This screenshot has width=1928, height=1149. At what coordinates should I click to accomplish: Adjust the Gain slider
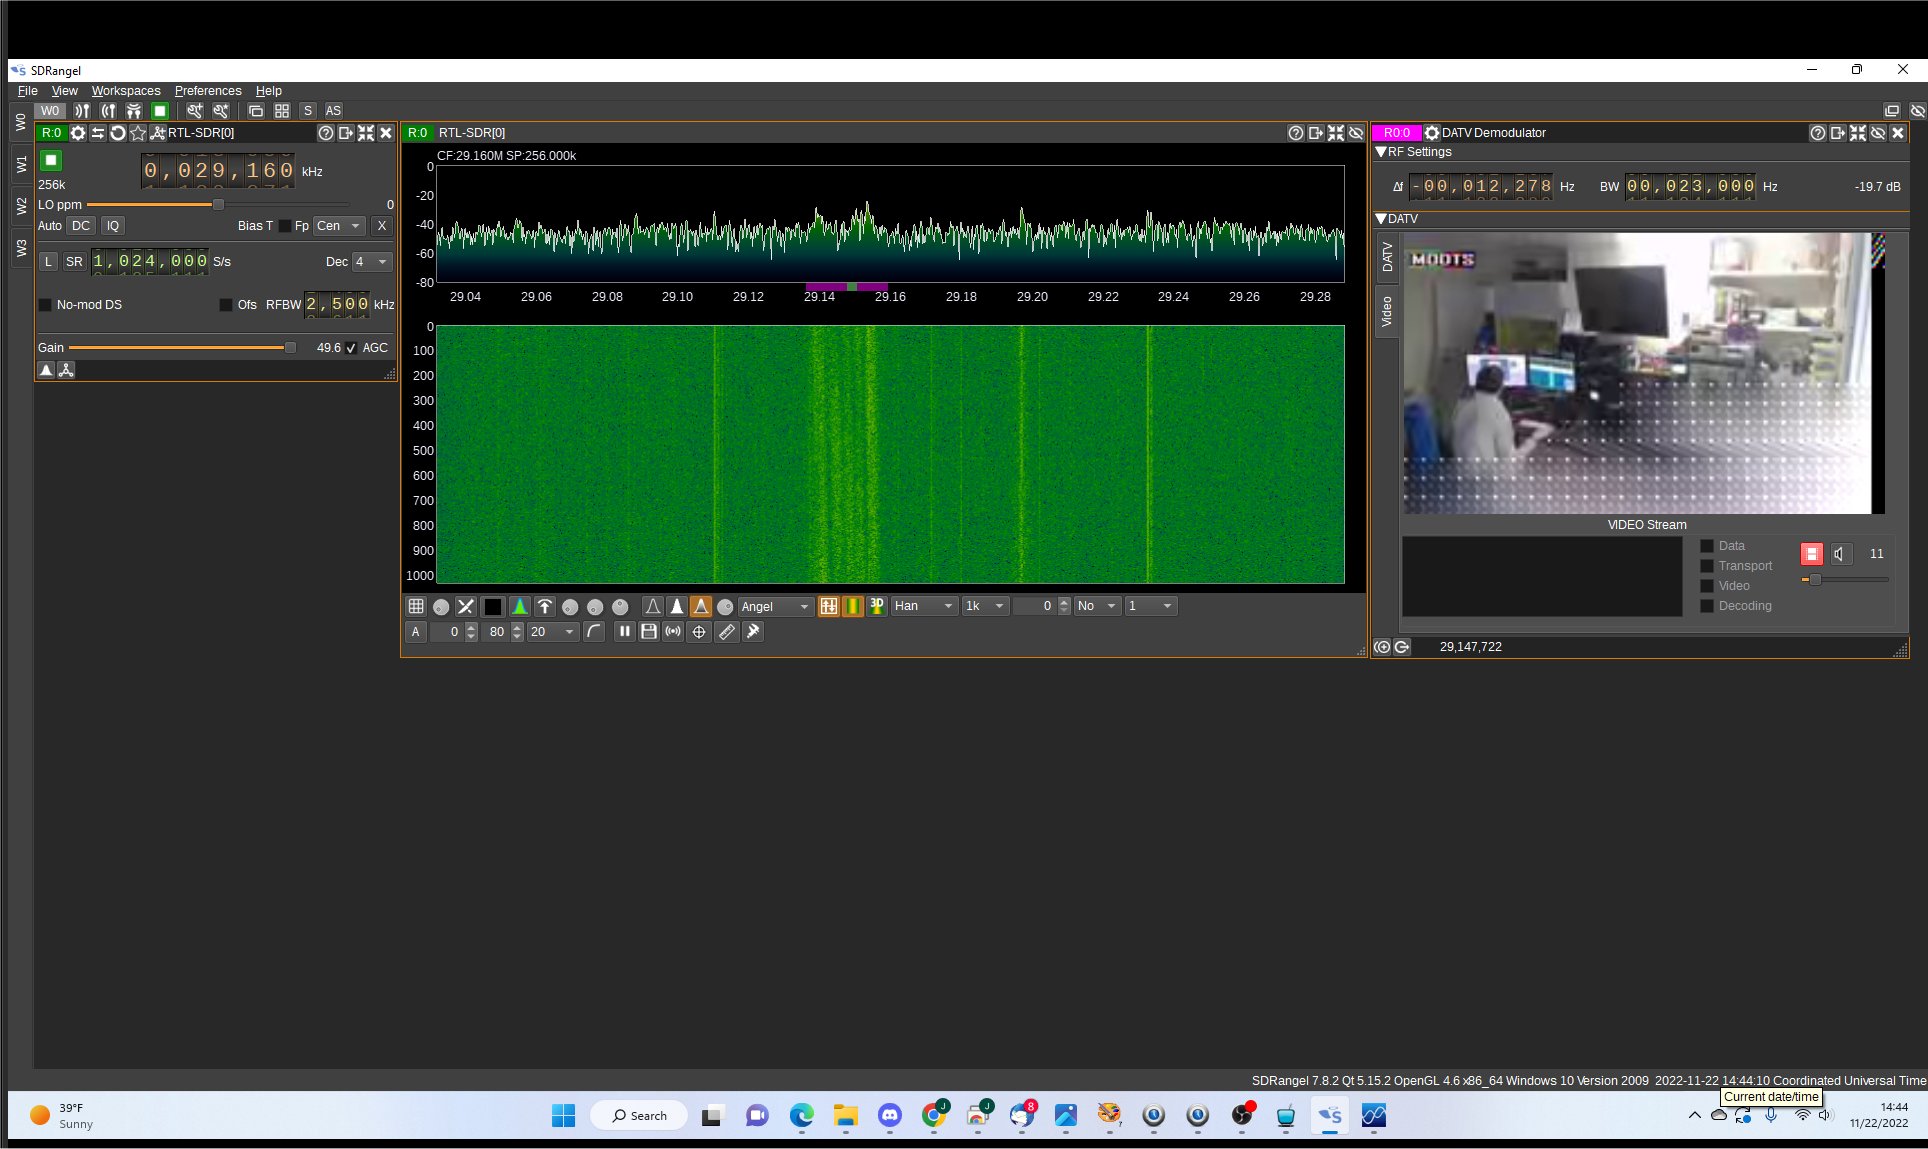(183, 348)
